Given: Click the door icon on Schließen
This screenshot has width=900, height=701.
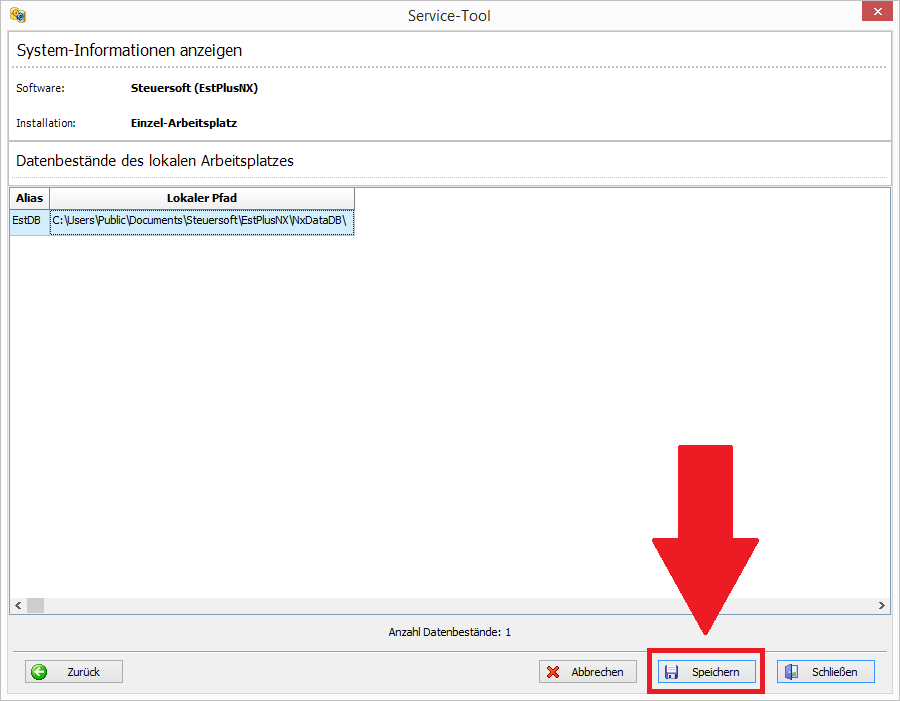Looking at the screenshot, I should 791,672.
